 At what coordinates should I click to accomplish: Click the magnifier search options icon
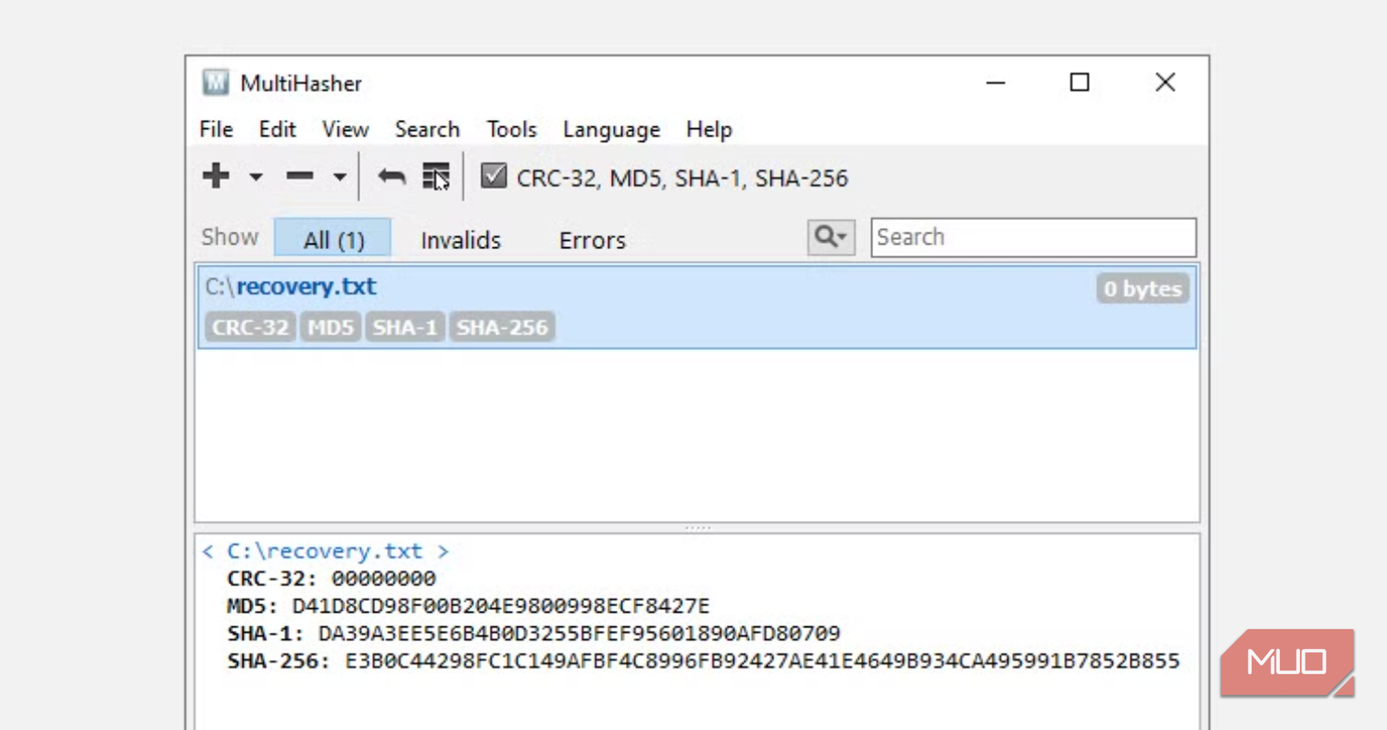pos(831,237)
